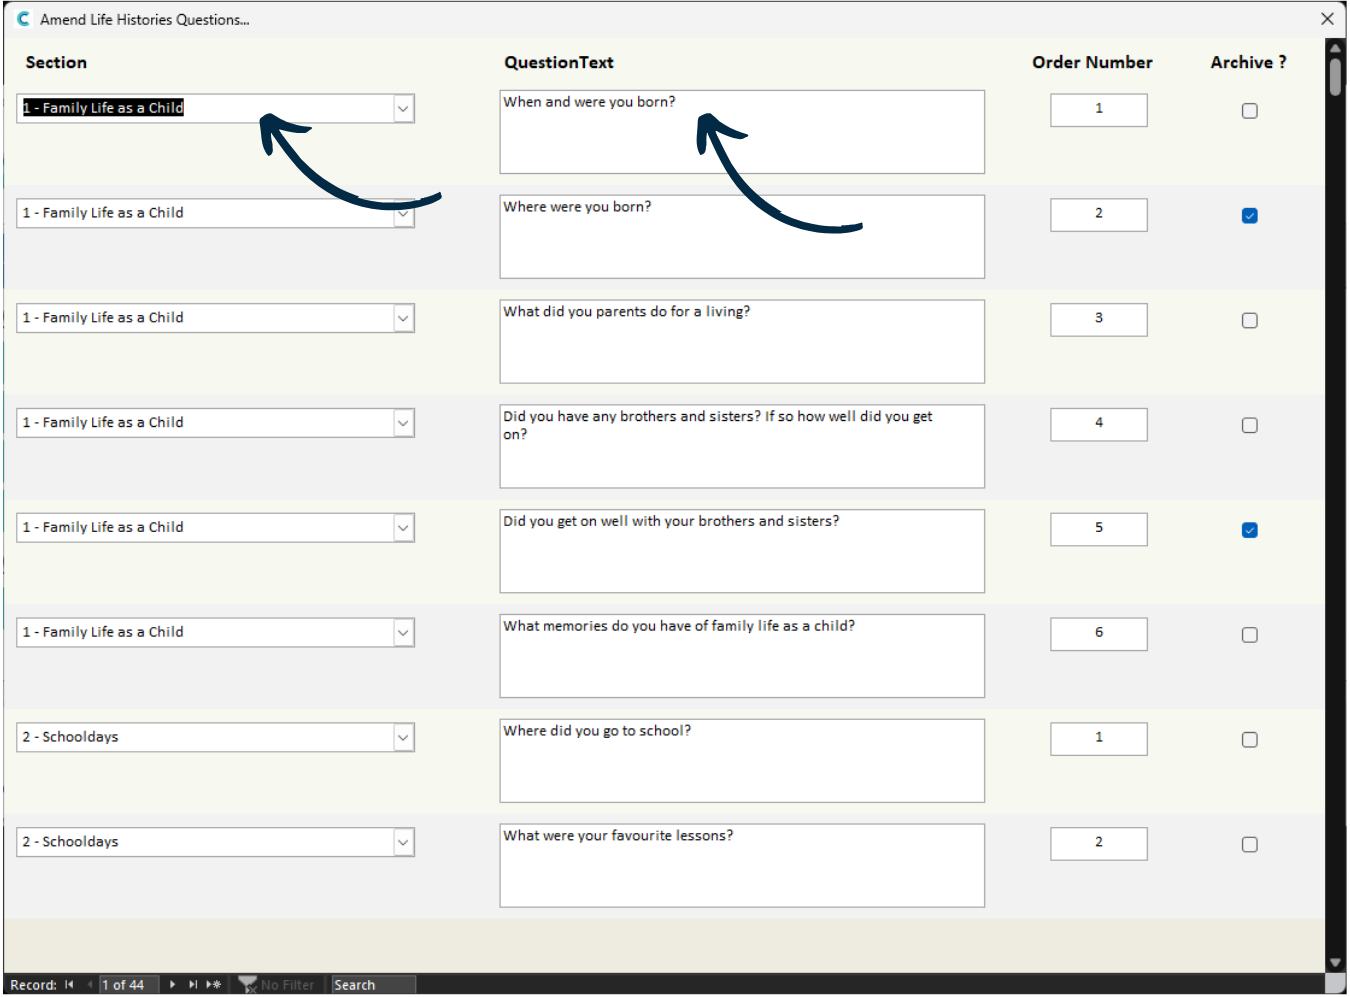Click order number 2 for 'Where were you born?'

point(1099,215)
